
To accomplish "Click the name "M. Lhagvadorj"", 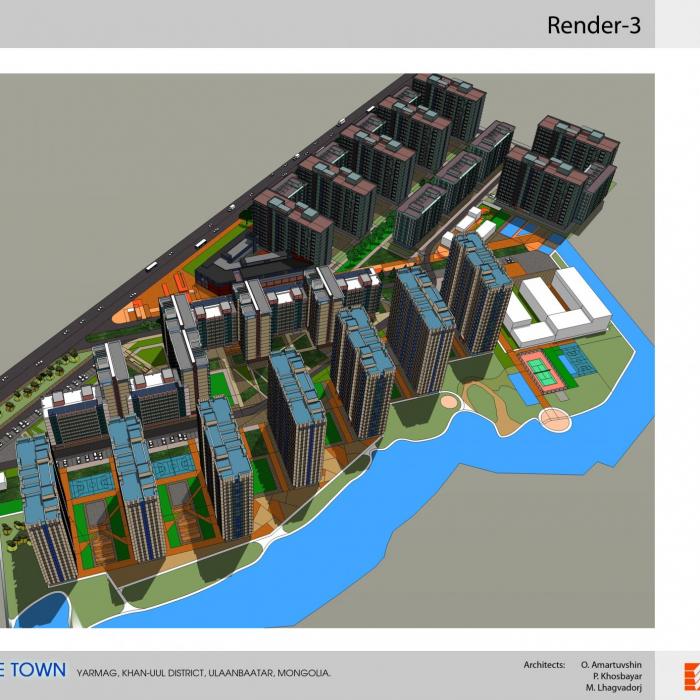I will [x=613, y=688].
